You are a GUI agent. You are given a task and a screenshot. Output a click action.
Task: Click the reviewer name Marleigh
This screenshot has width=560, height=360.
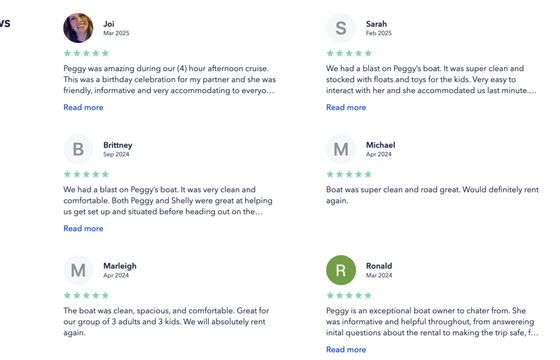point(120,266)
